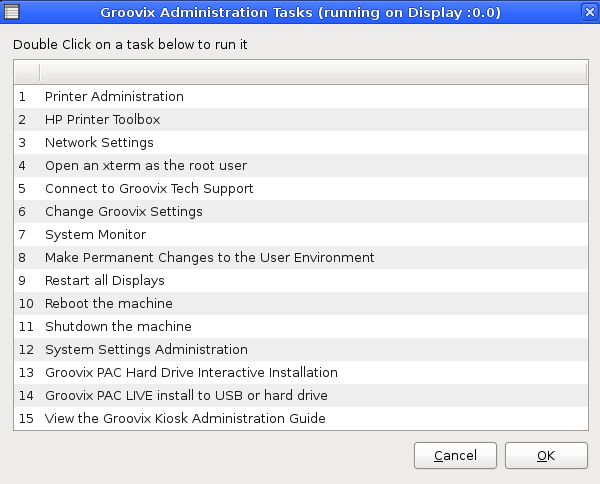Highlight the System Monitor task
The width and height of the screenshot is (600, 484).
point(95,235)
